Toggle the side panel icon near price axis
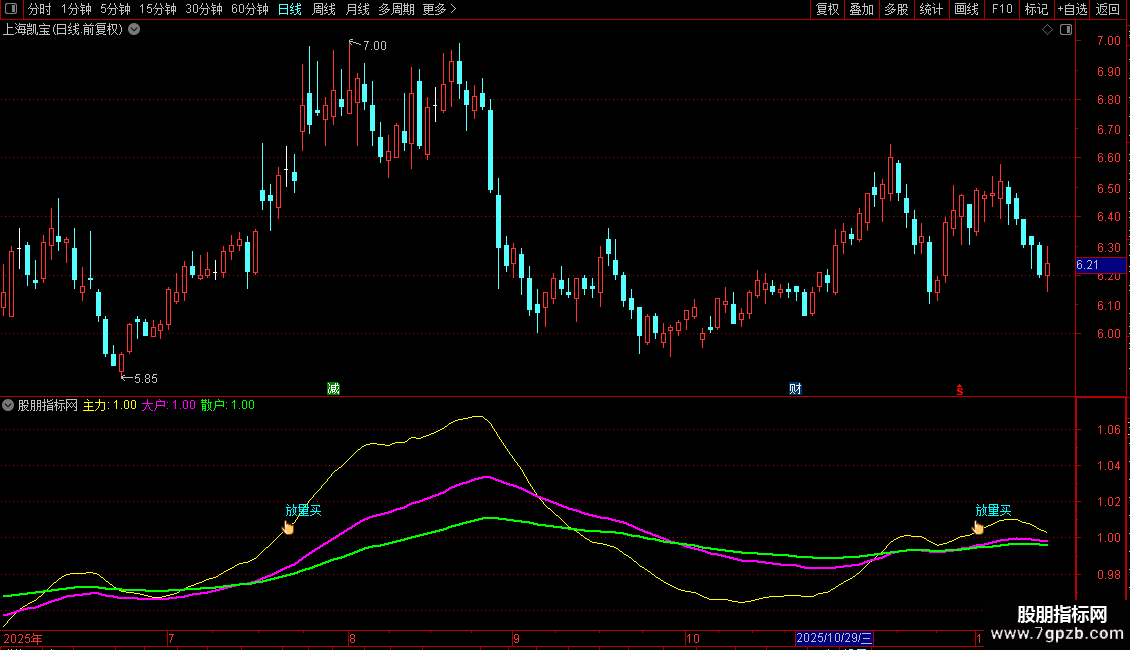The height and width of the screenshot is (650, 1130). [1066, 30]
